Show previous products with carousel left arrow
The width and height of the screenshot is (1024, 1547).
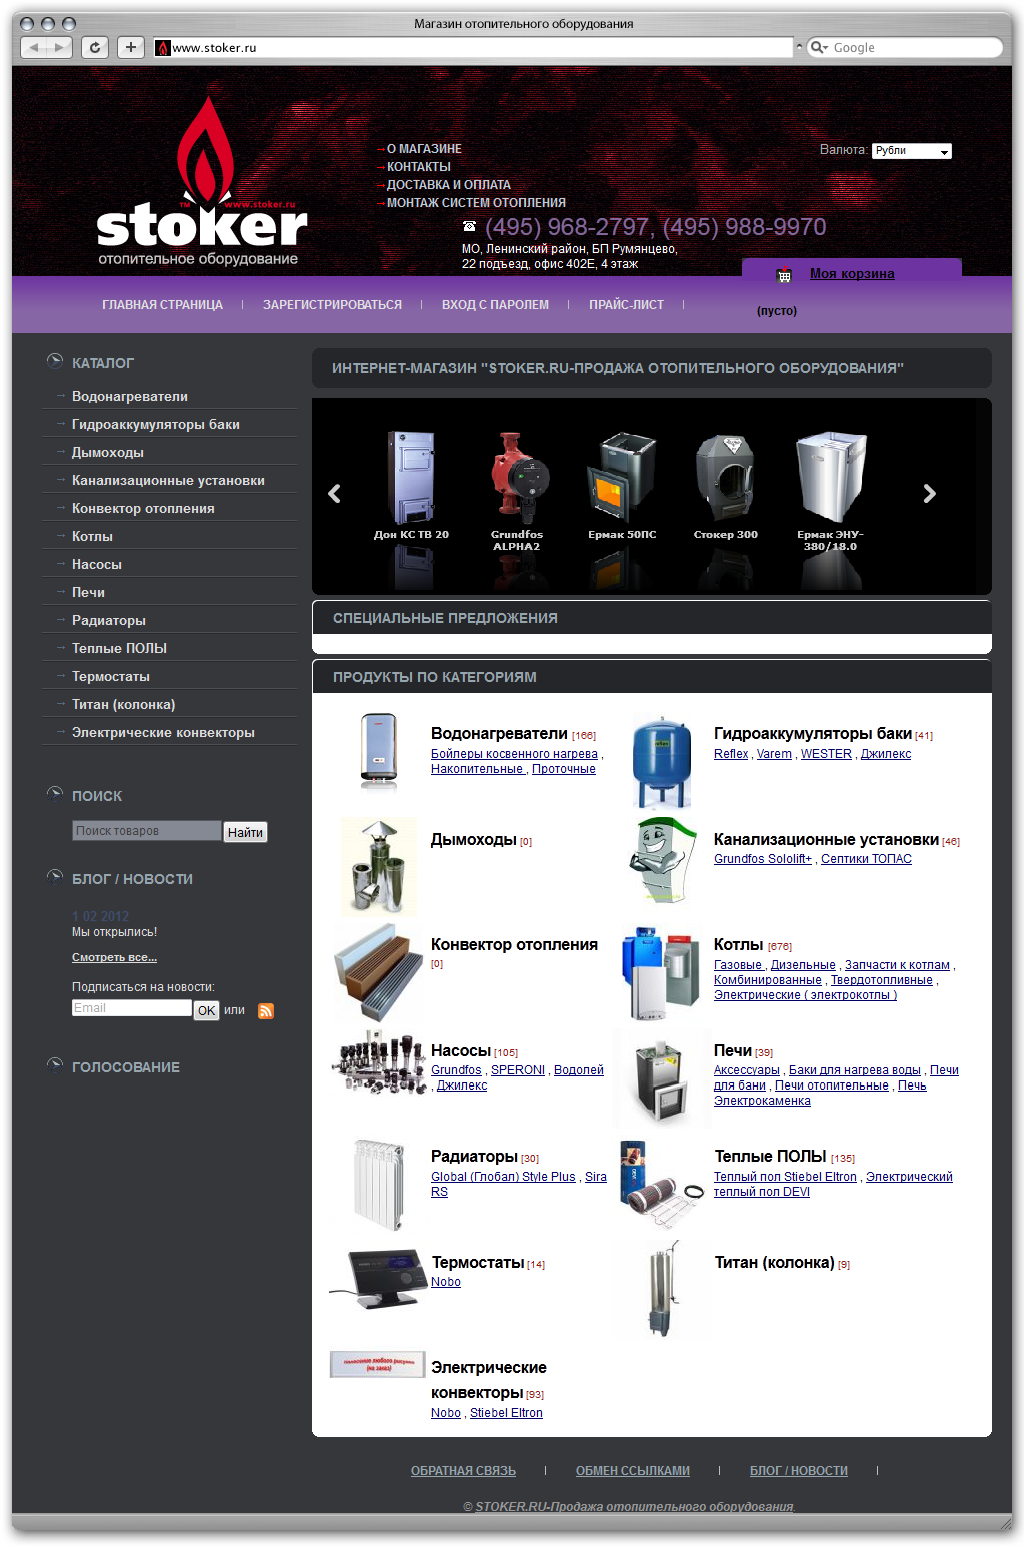click(334, 493)
